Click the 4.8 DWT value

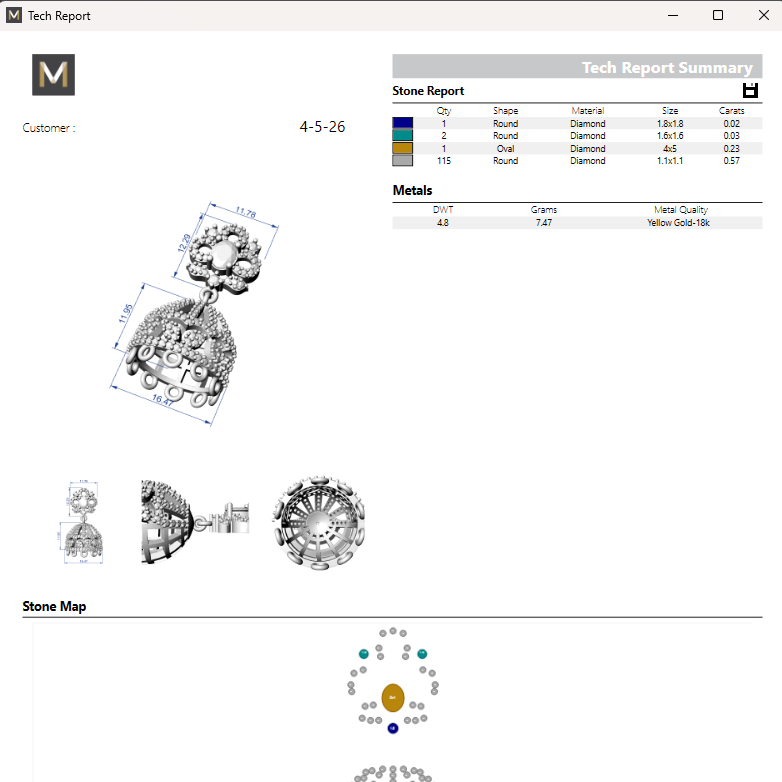(x=443, y=223)
